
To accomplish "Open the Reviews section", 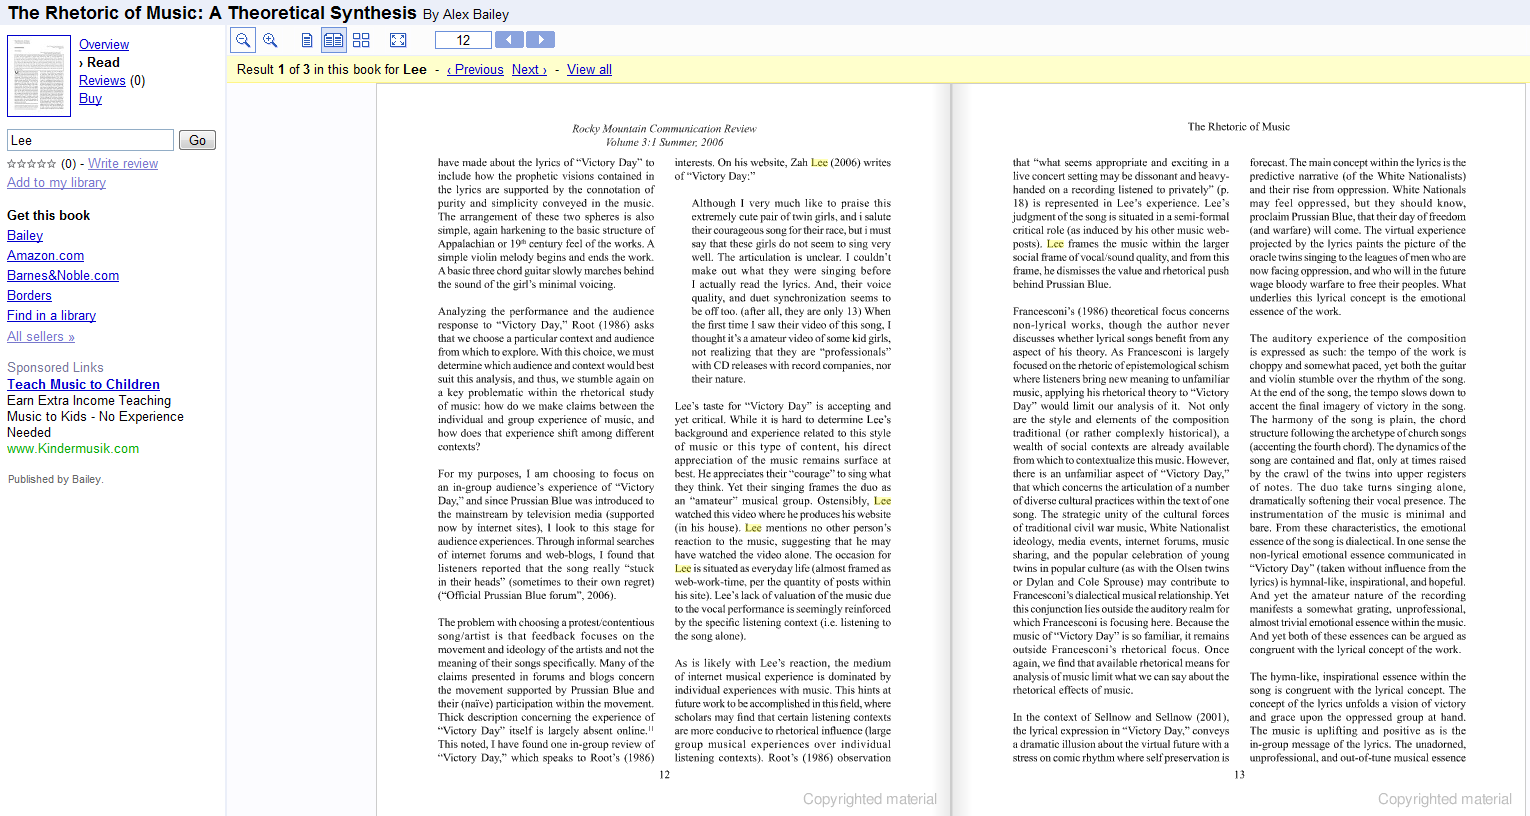I will coord(102,81).
